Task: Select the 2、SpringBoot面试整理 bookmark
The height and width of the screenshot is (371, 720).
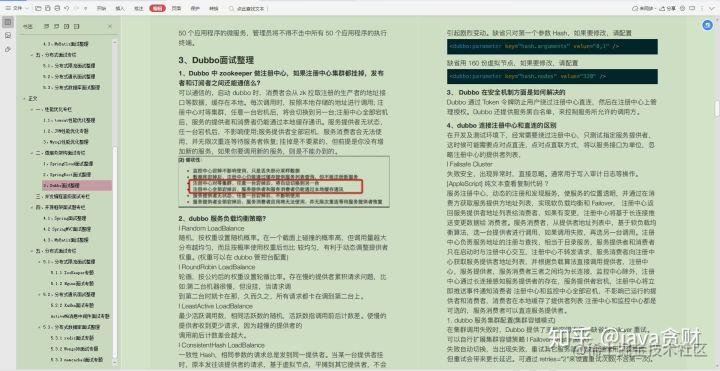Action: pyautogui.click(x=68, y=174)
